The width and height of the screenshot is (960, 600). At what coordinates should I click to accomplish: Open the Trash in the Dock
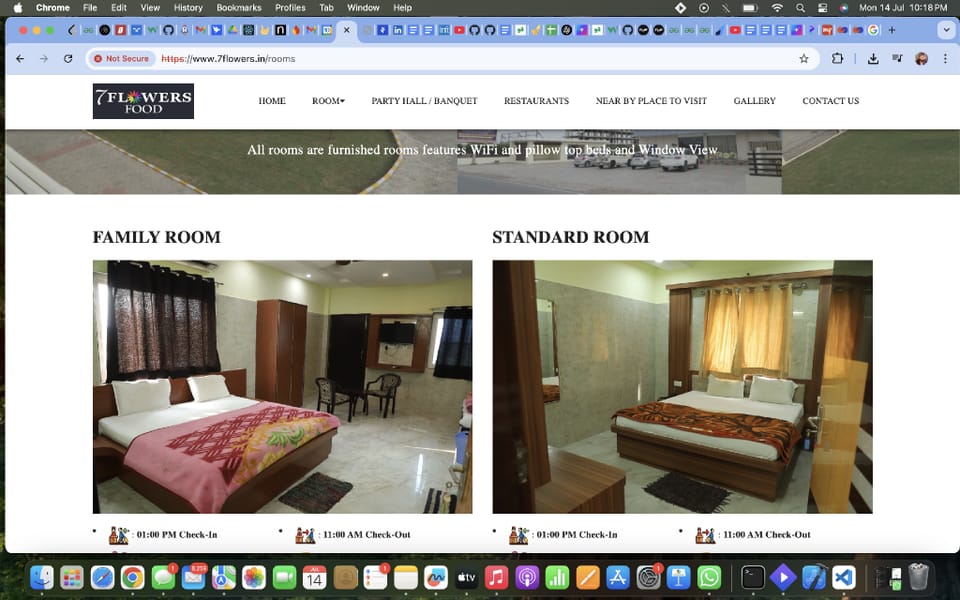[x=918, y=577]
